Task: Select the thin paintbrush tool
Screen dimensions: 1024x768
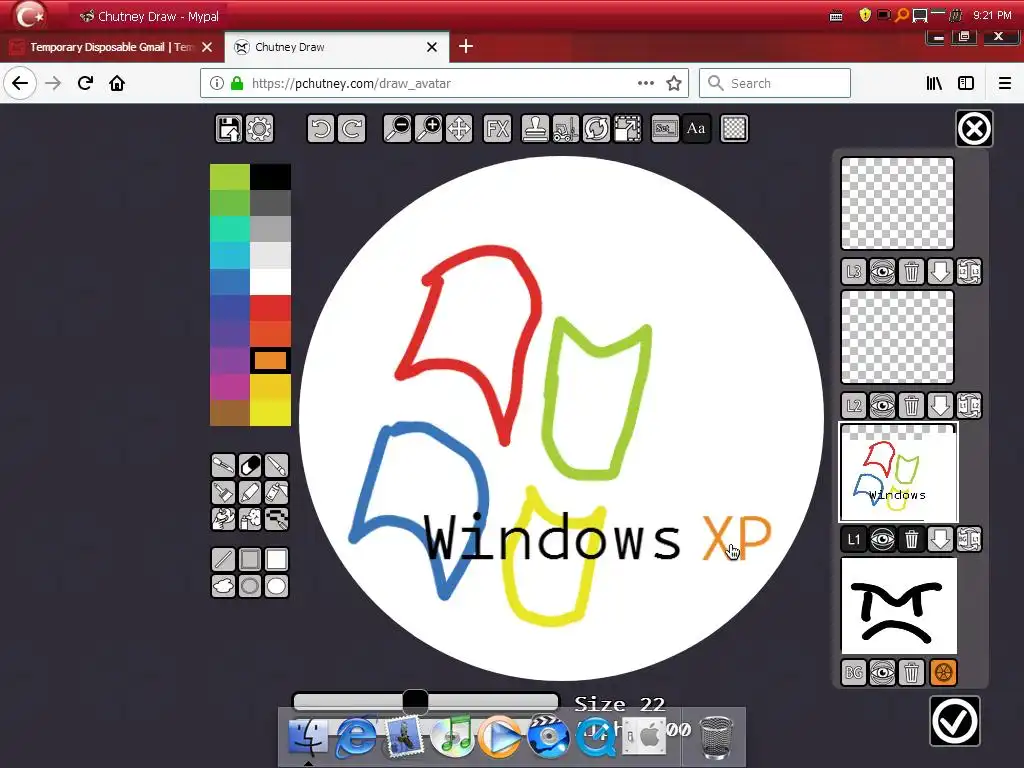Action: coord(276,466)
